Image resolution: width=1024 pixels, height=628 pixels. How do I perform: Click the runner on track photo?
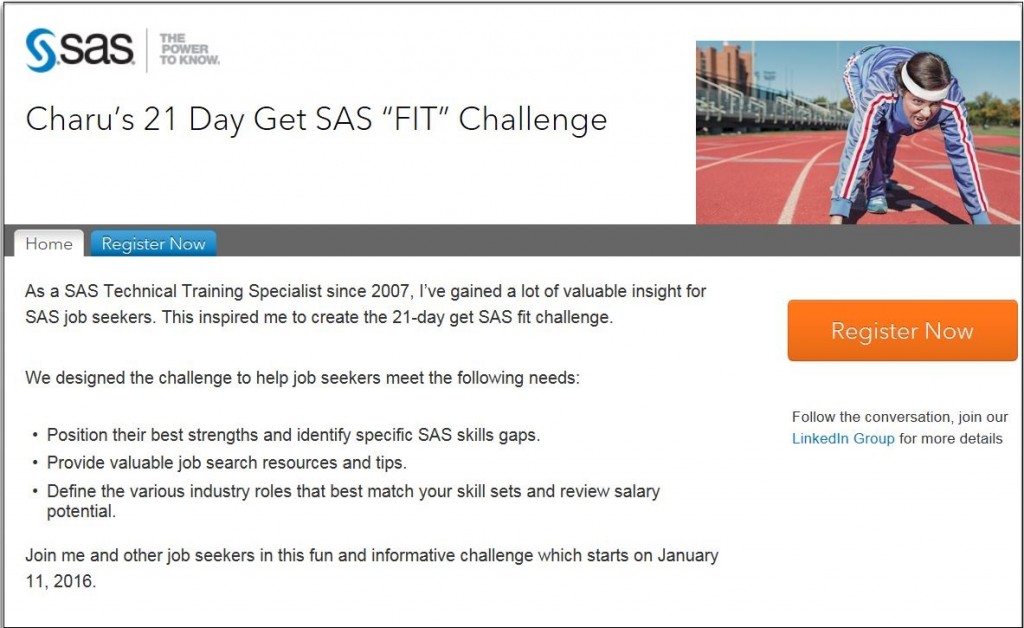click(857, 133)
